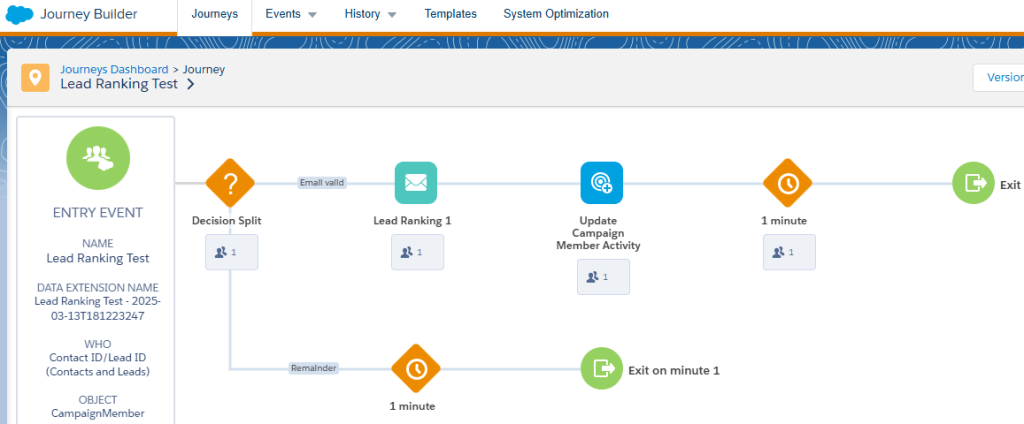Click the orange journey location pin icon
Screen dimensions: 1024x424
pos(36,77)
